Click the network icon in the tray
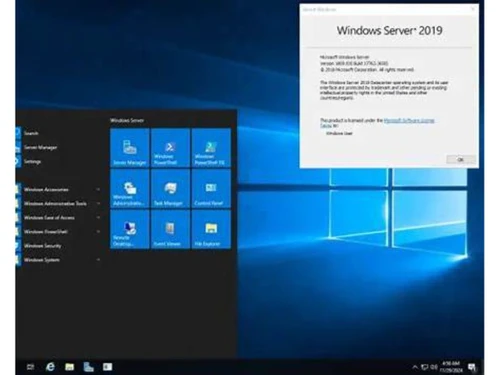The height and width of the screenshot is (375, 500). click(x=424, y=367)
